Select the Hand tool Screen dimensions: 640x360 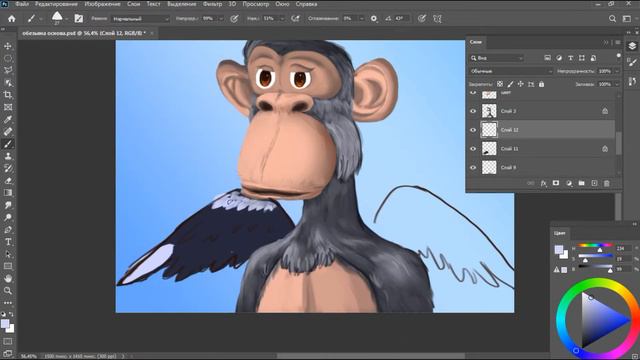[8, 278]
